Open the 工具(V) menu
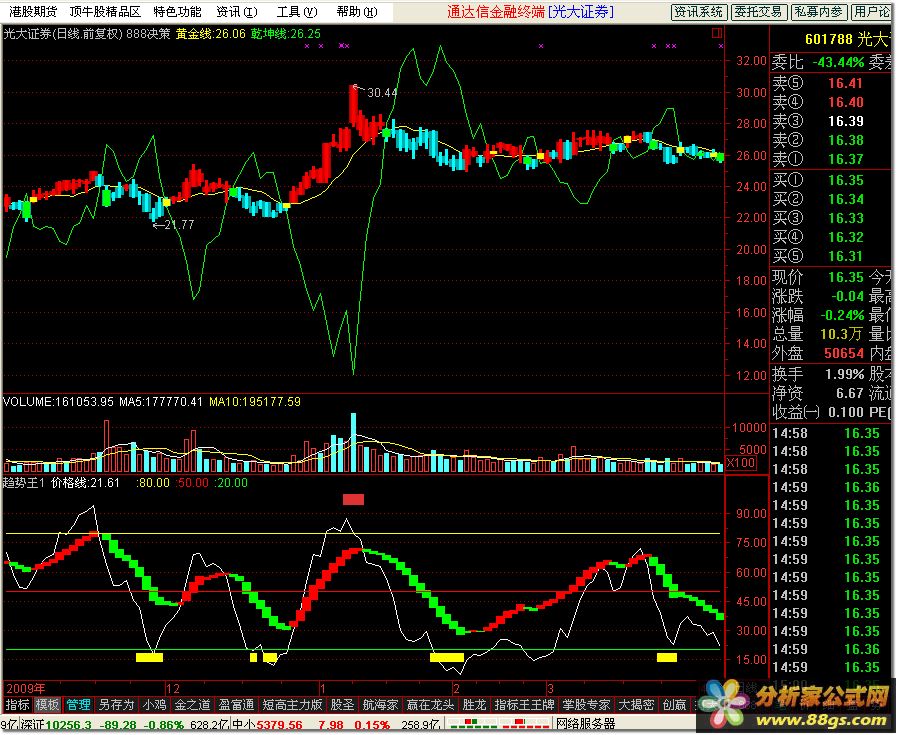 tap(297, 11)
